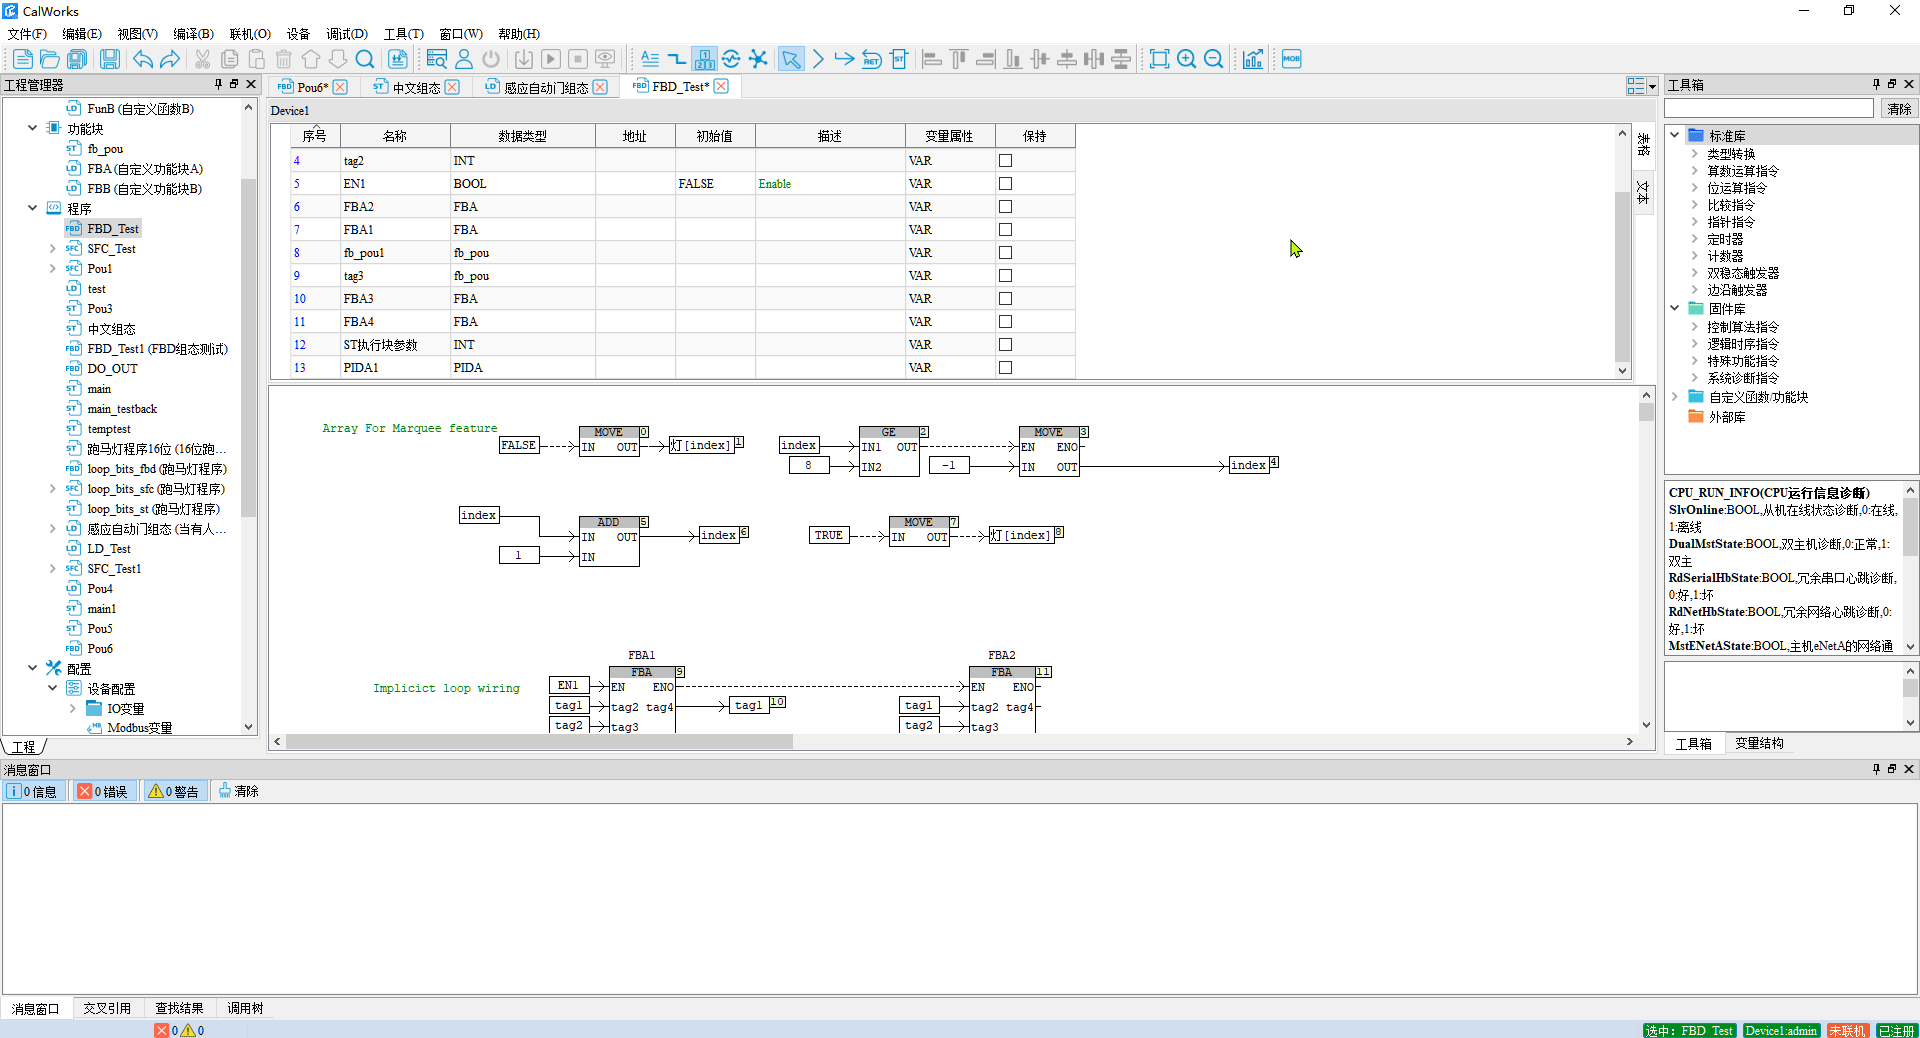Viewport: 1920px width, 1038px height.
Task: Click the RET return icon
Action: pos(871,59)
